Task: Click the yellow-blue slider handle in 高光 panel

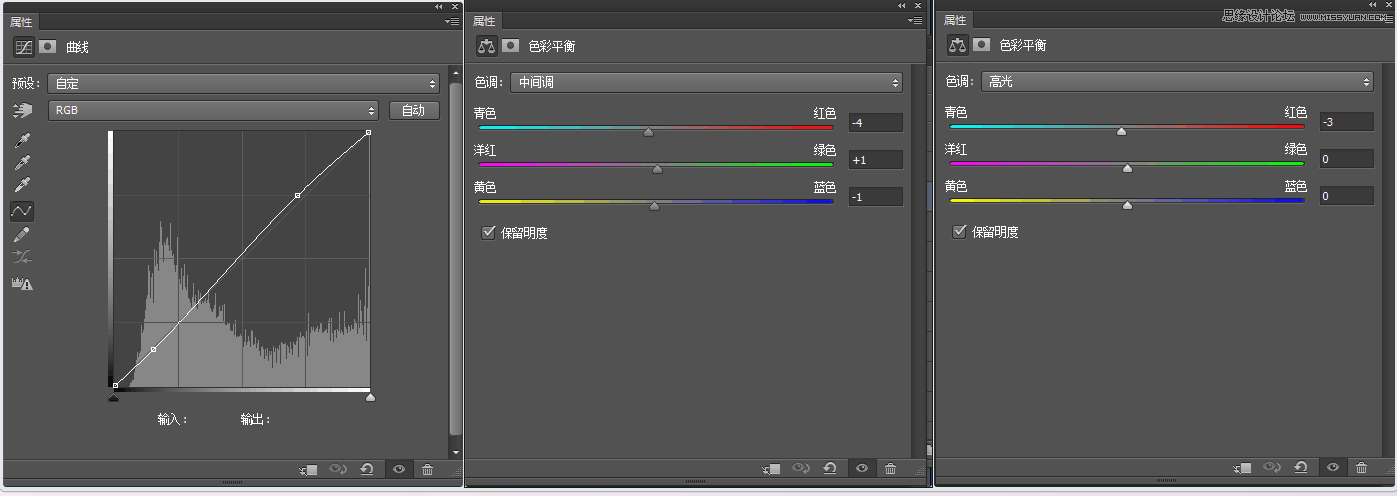Action: 1127,205
